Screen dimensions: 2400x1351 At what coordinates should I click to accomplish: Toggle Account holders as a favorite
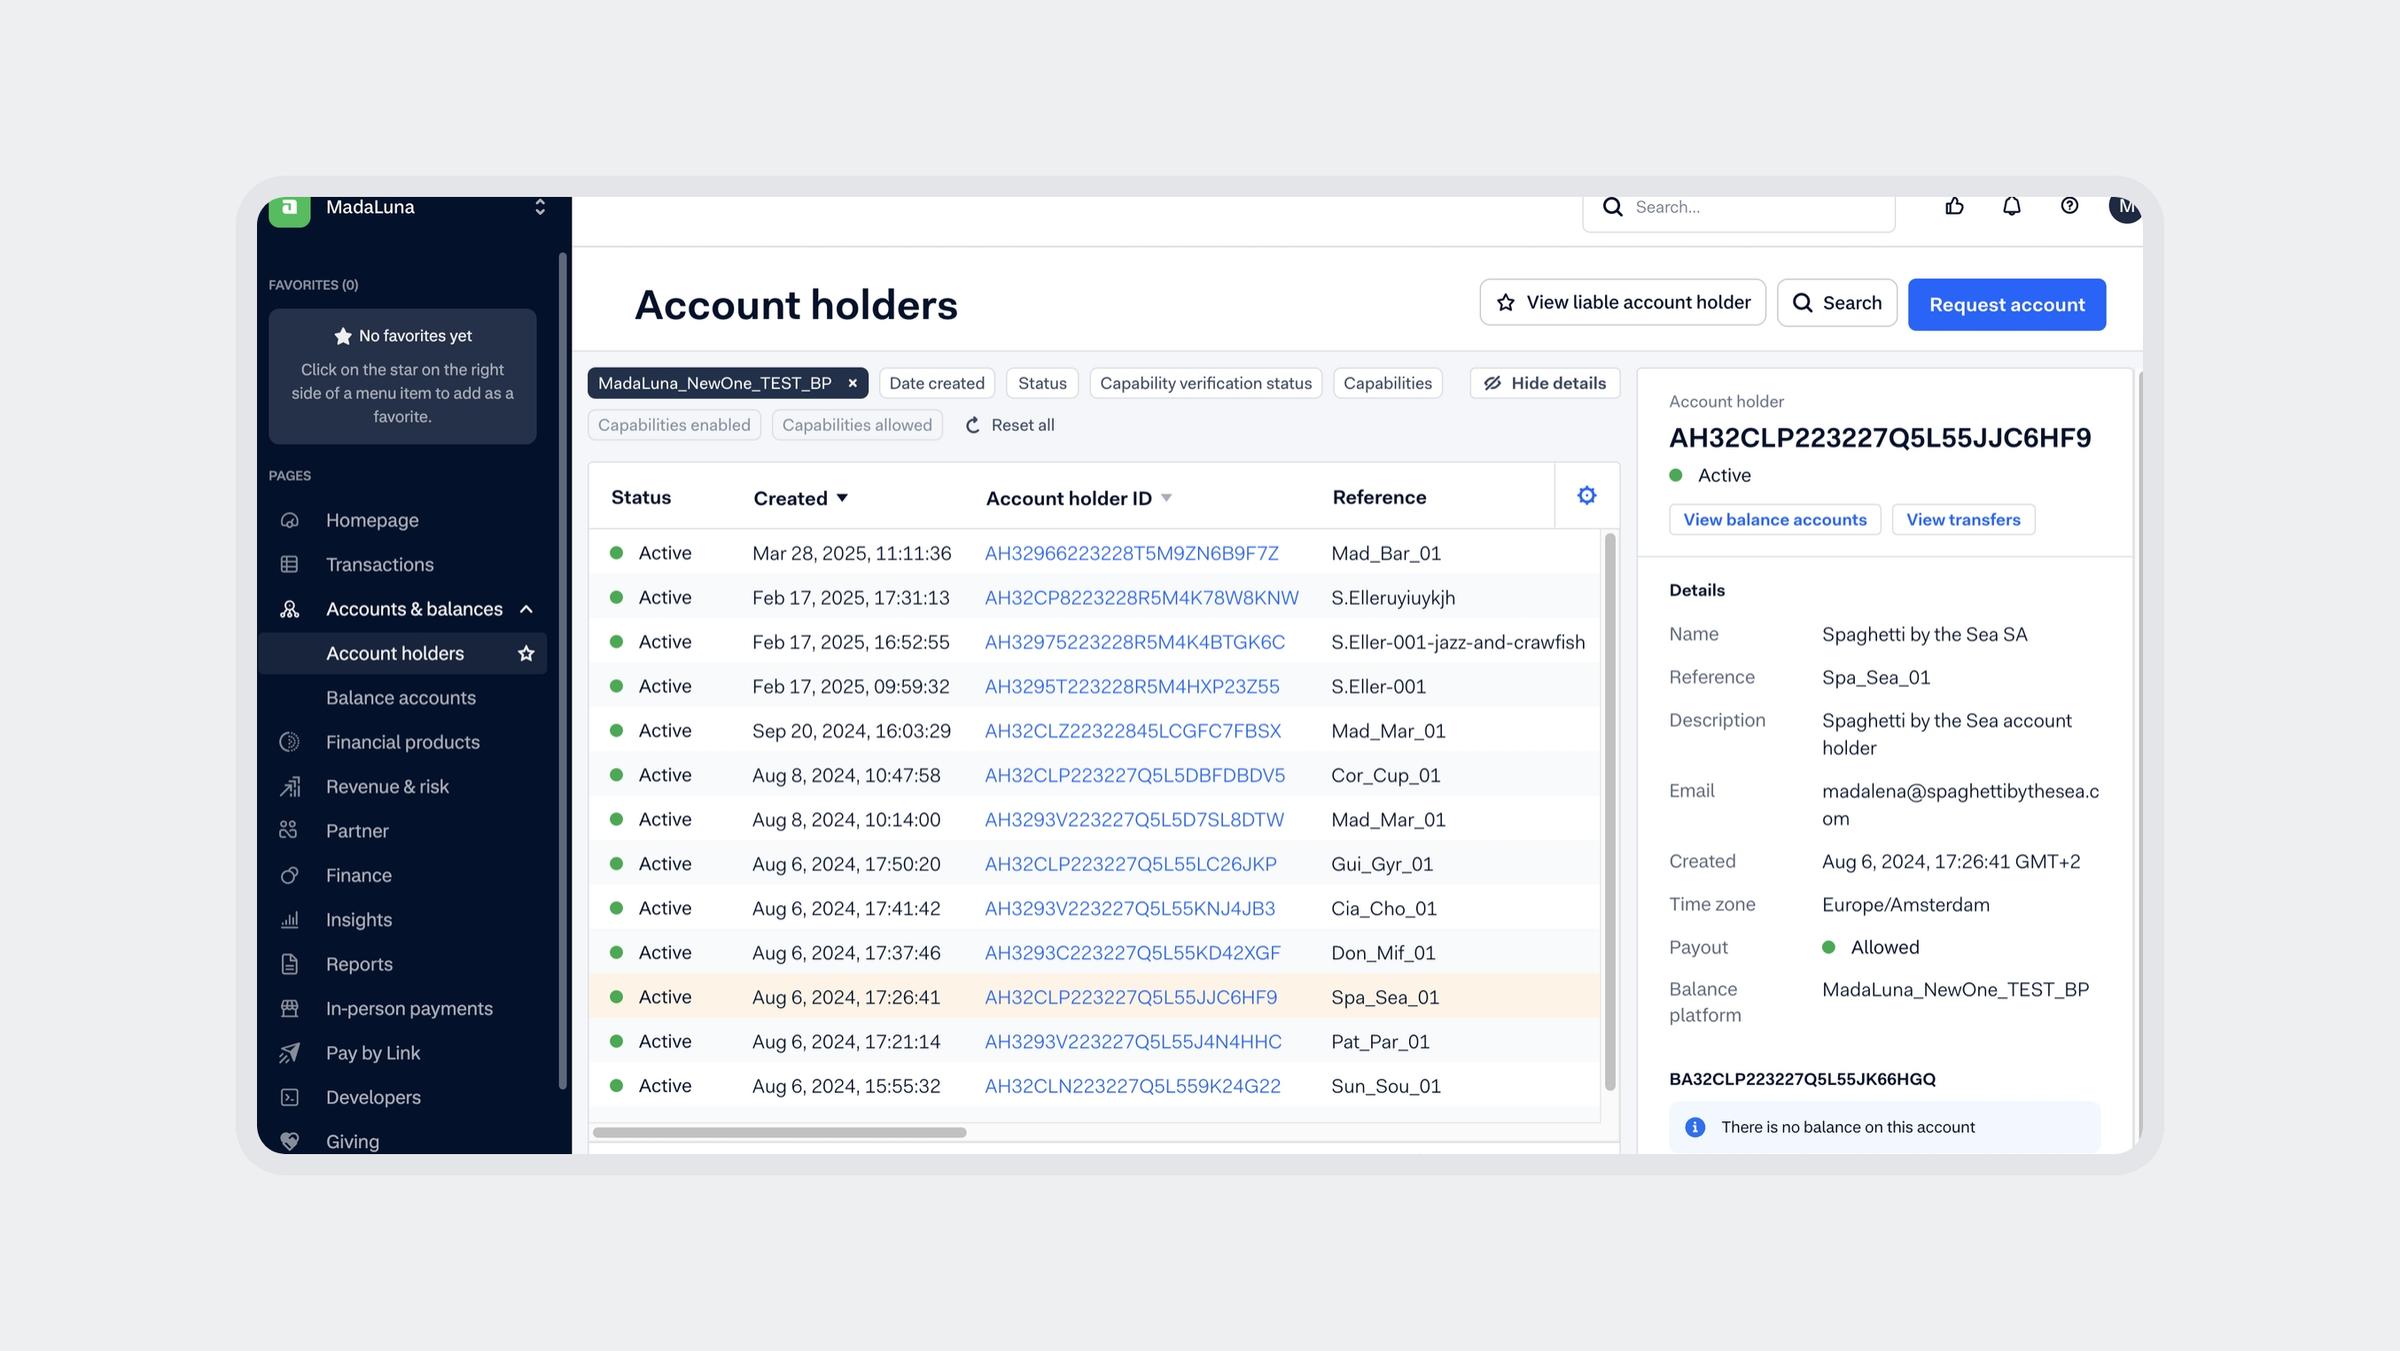point(524,653)
